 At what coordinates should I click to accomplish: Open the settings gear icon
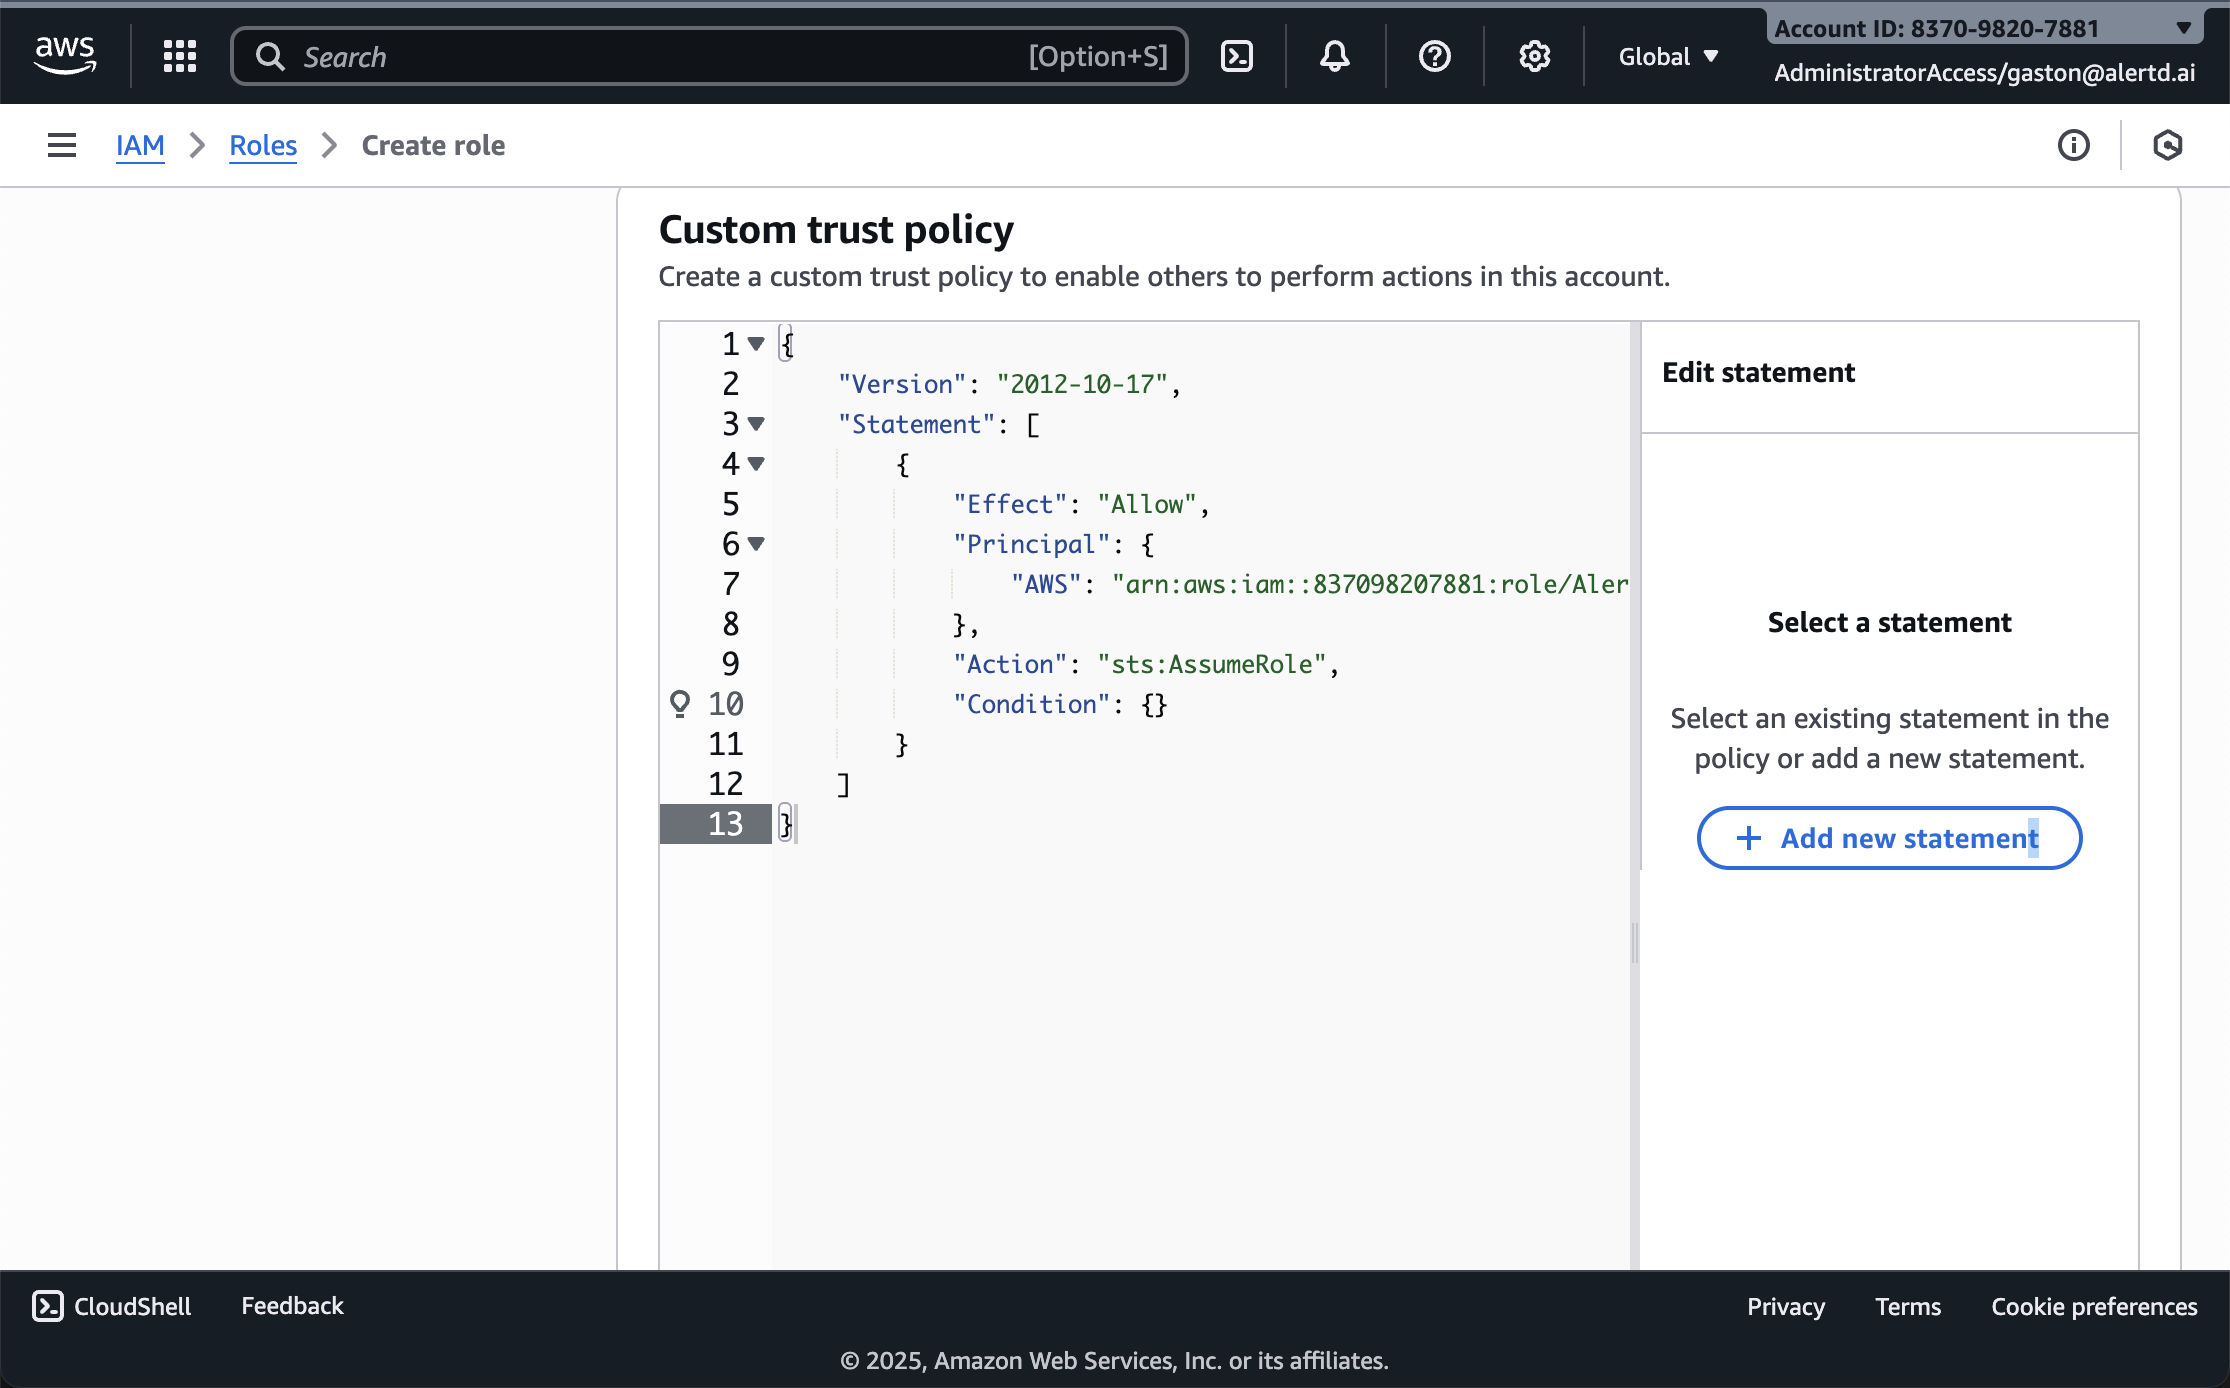tap(1534, 56)
